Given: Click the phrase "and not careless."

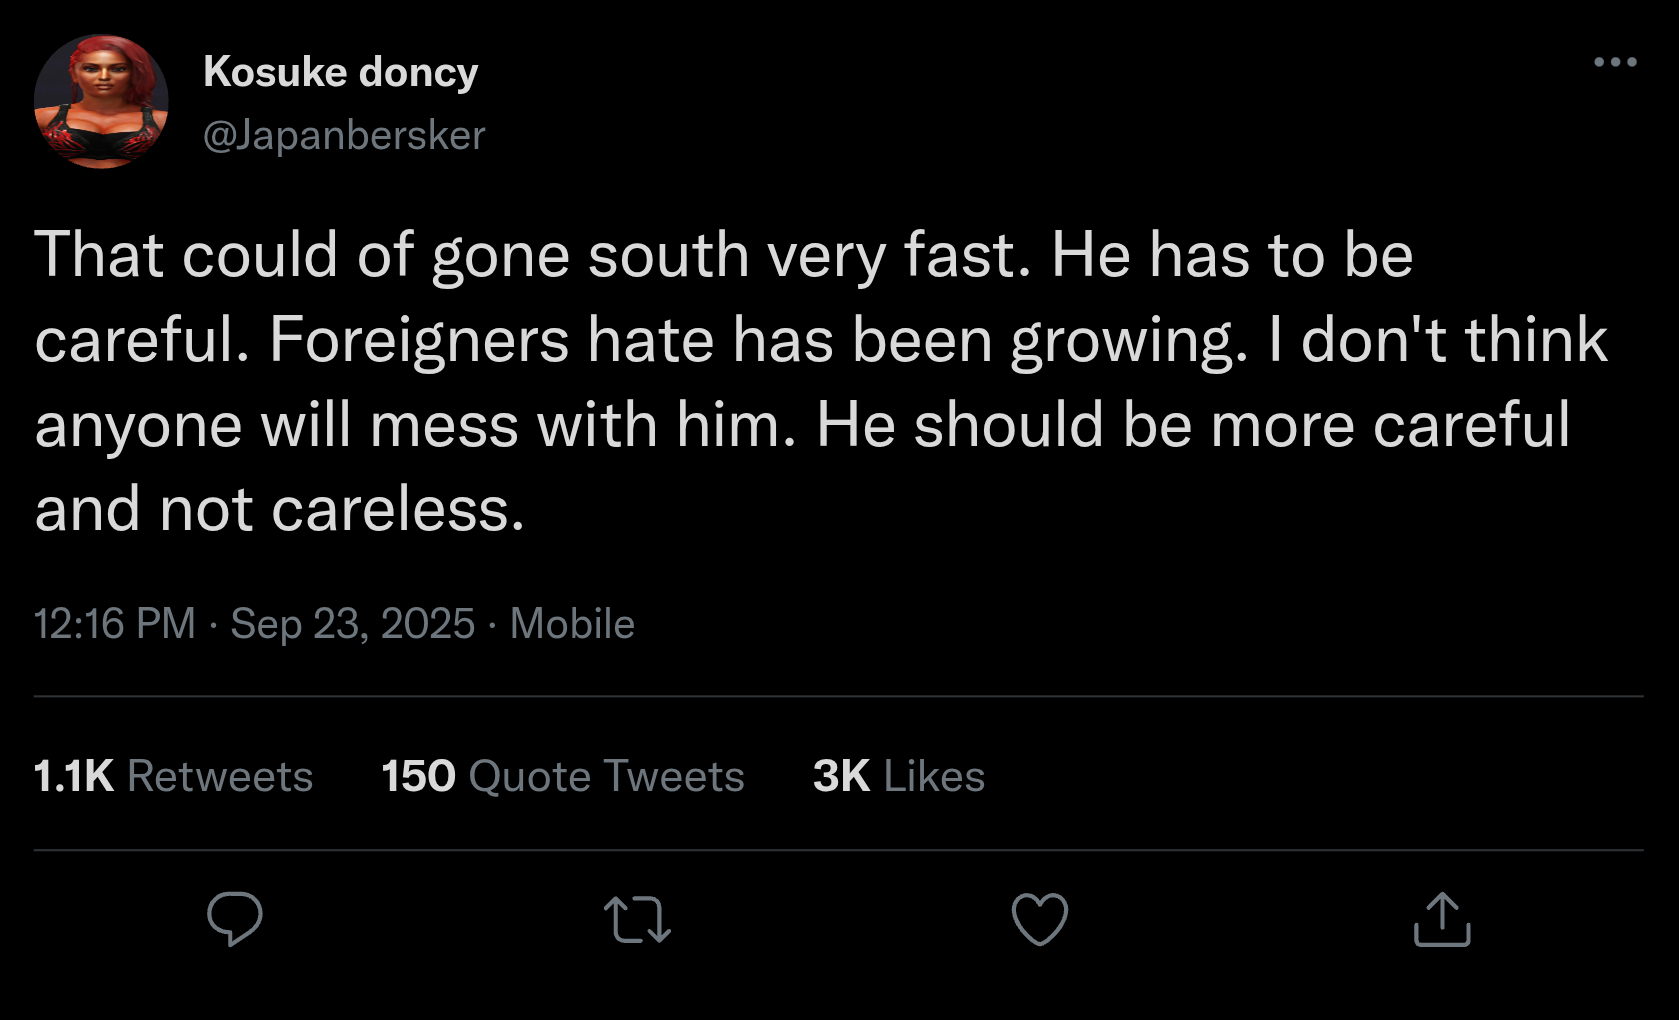Looking at the screenshot, I should tap(280, 510).
